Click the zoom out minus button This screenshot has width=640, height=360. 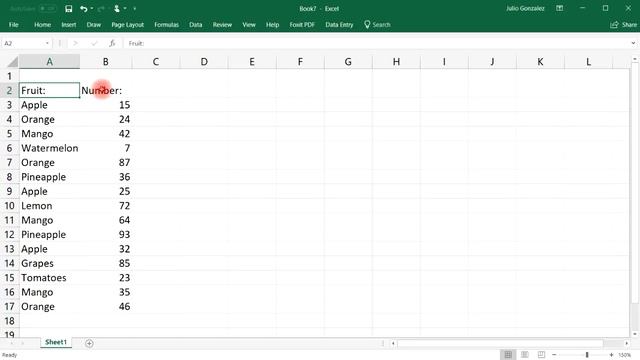pos(554,355)
